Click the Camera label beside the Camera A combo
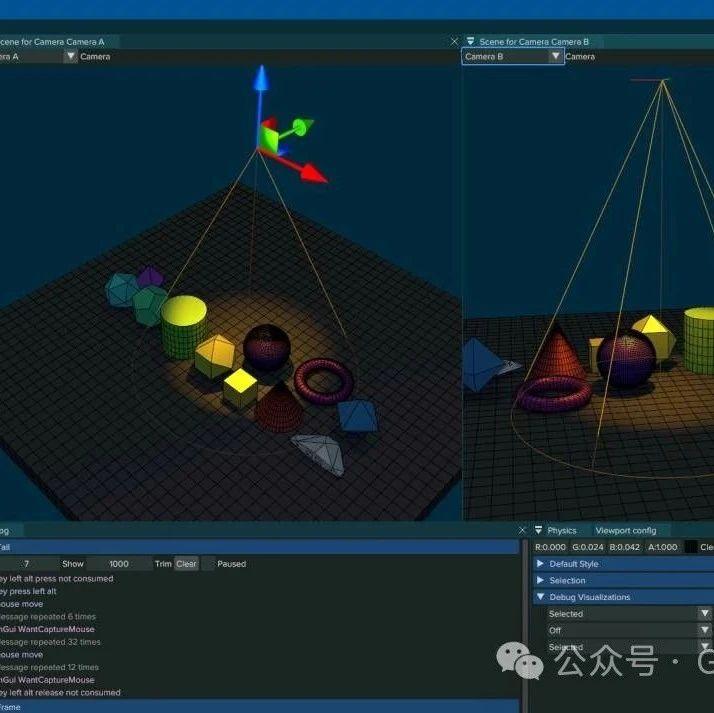Image resolution: width=714 pixels, height=713 pixels. click(x=95, y=56)
